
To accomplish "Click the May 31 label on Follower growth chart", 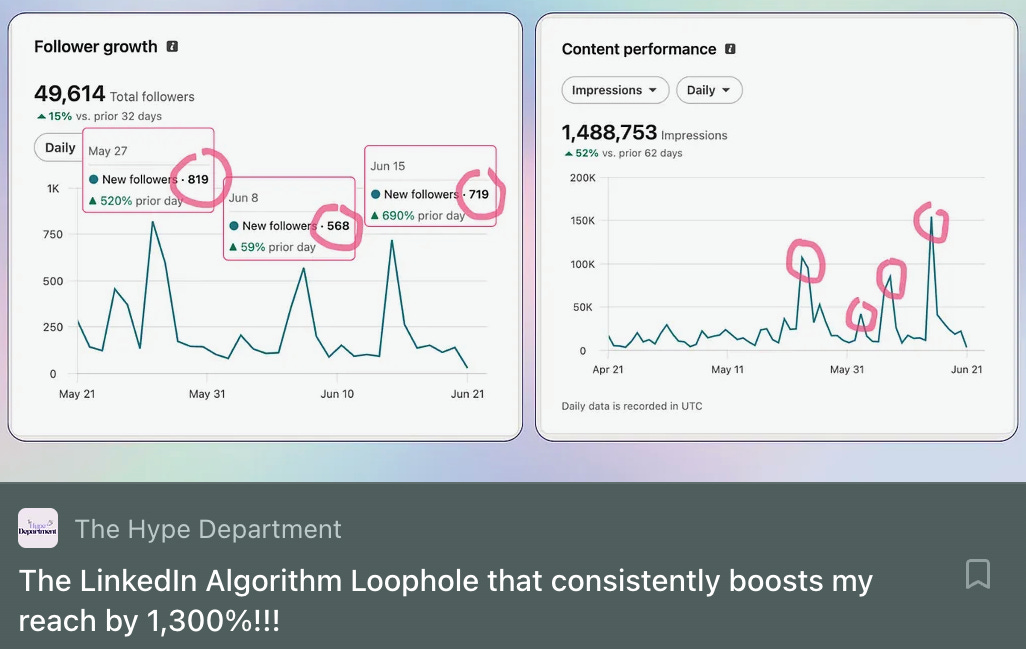I will click(207, 394).
